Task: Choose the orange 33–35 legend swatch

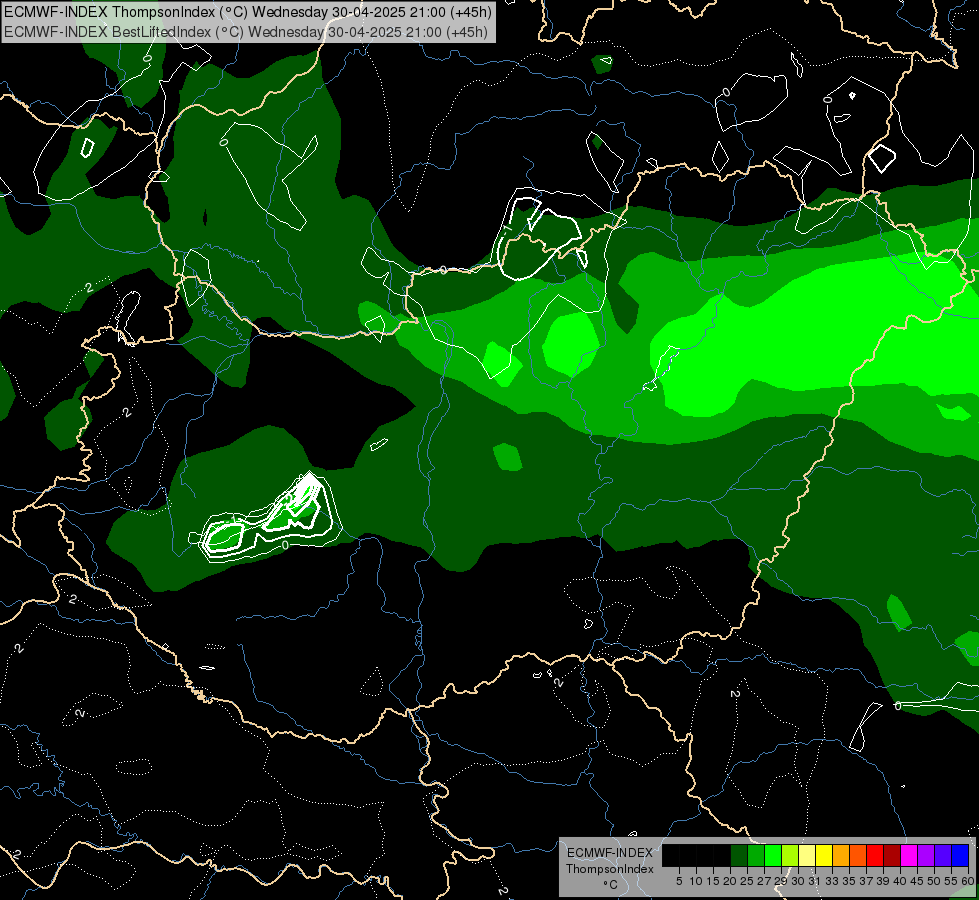Action: 841,855
